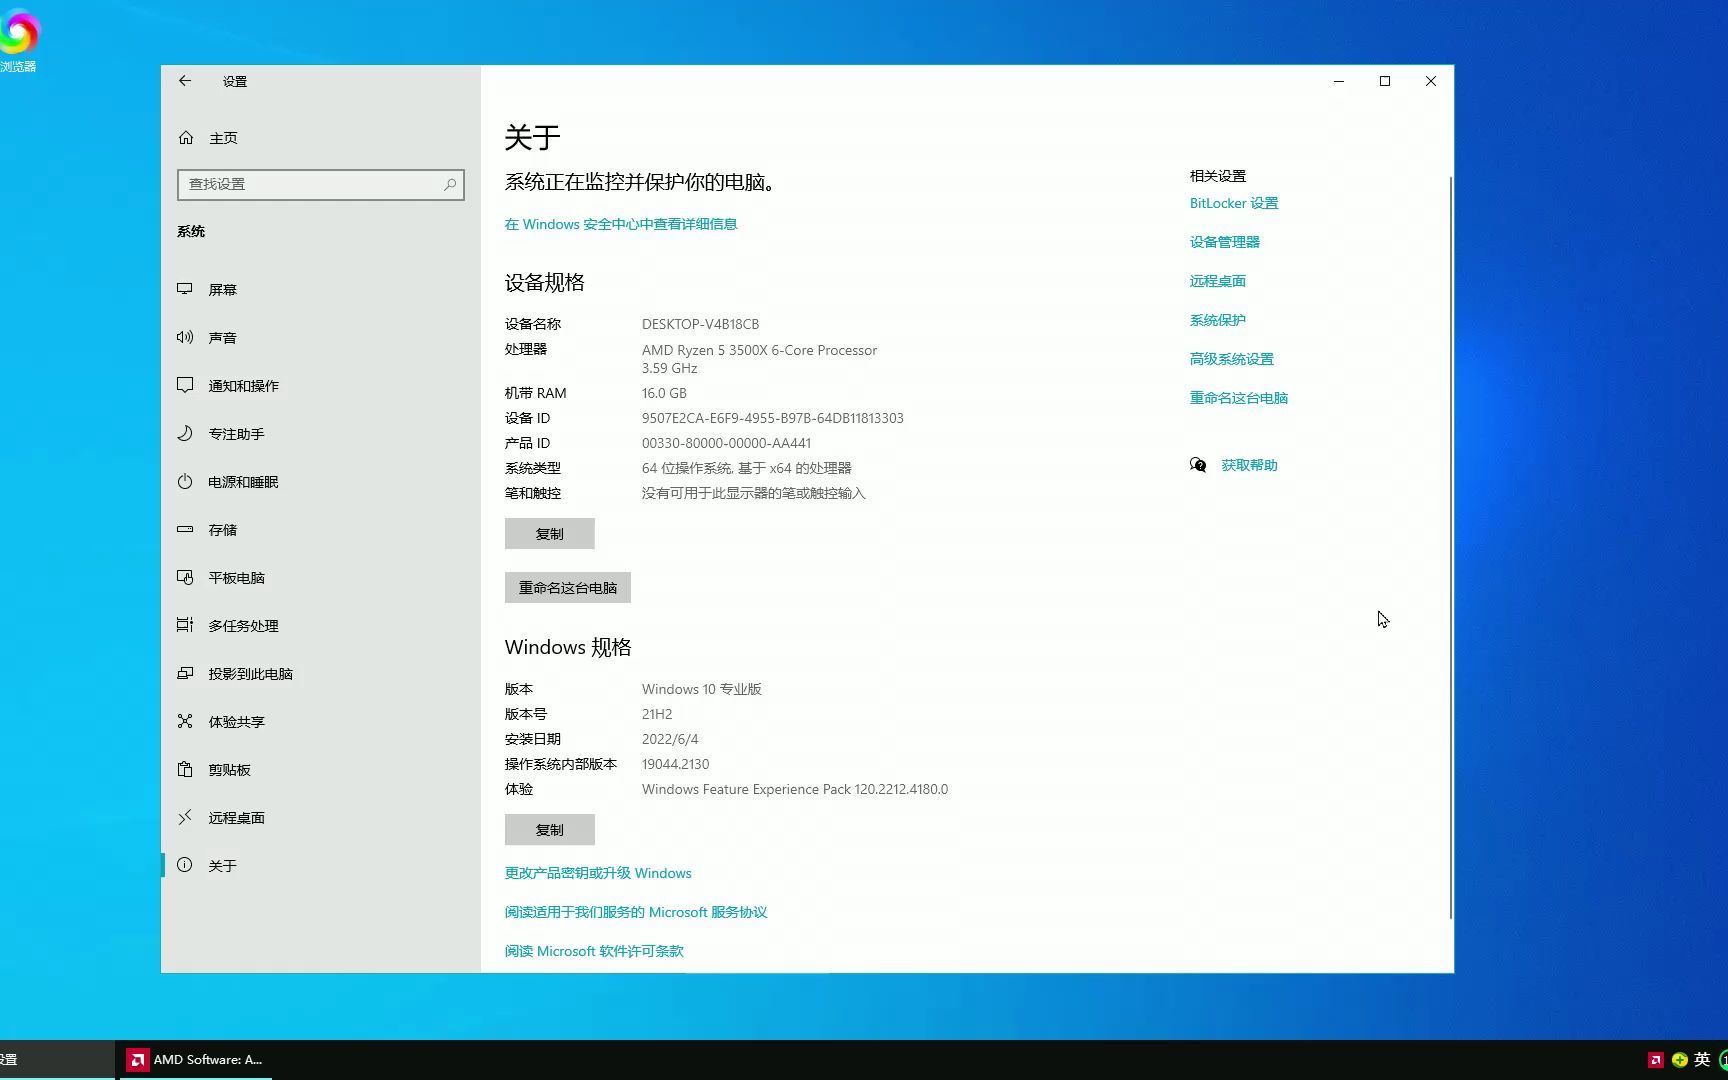Open 平板电脑 tablet settings

click(320, 577)
